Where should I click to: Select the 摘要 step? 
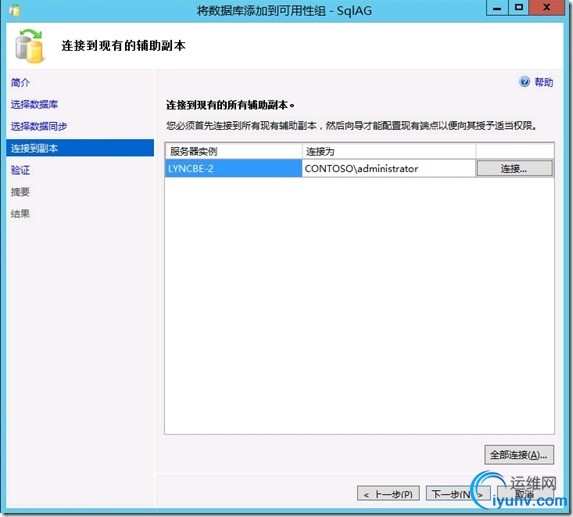coord(20,192)
